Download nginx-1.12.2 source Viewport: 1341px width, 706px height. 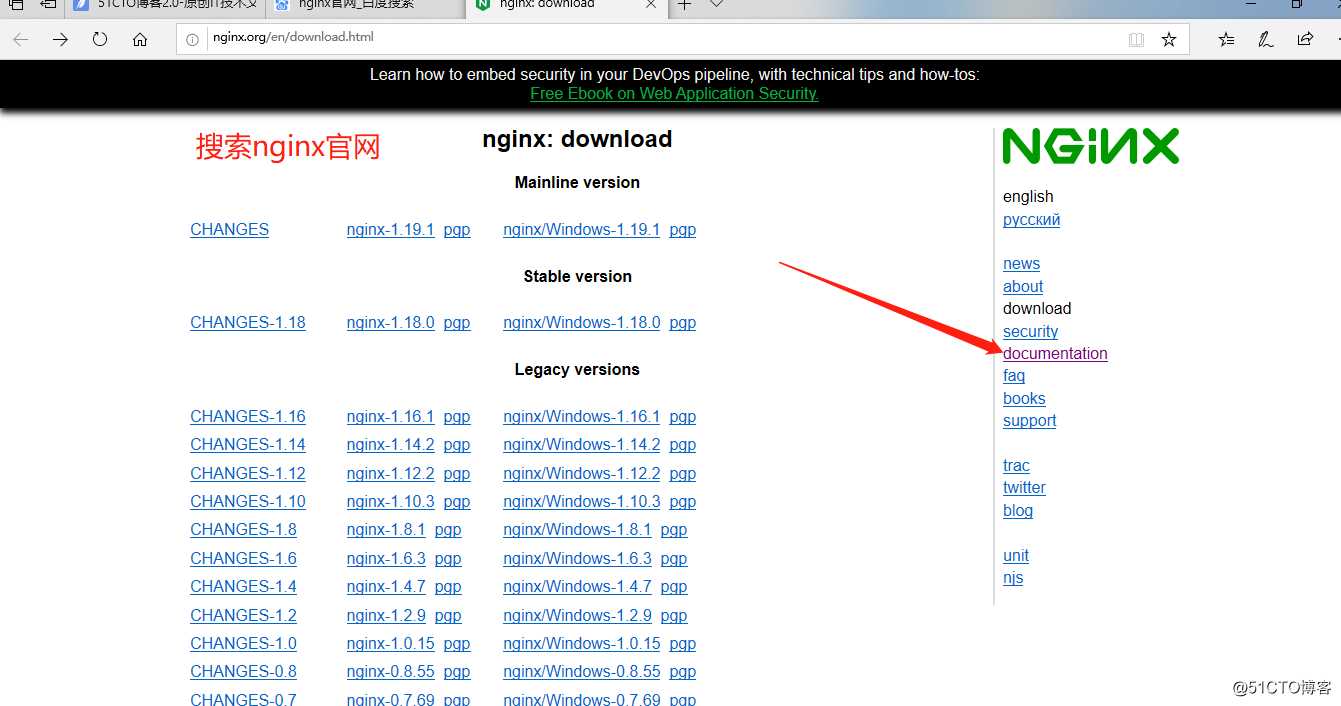(390, 473)
